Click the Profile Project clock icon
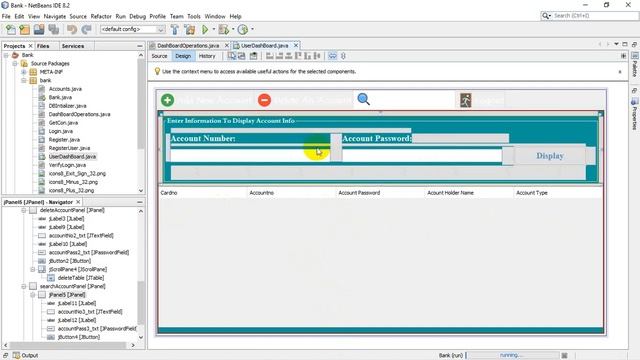 (243, 29)
